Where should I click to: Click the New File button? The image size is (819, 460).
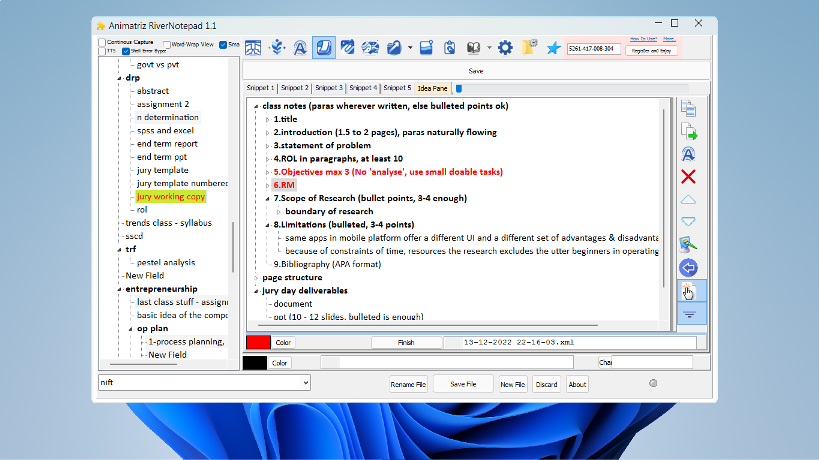pyautogui.click(x=512, y=384)
